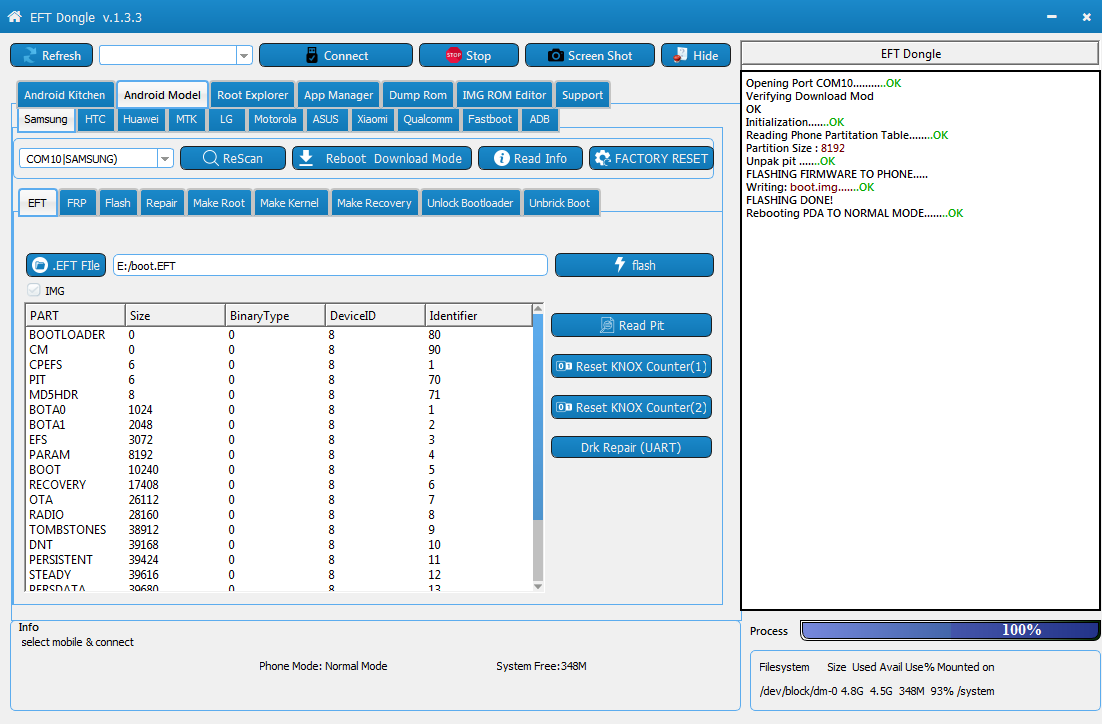
Task: Switch to Dump Rom tab
Action: [417, 95]
